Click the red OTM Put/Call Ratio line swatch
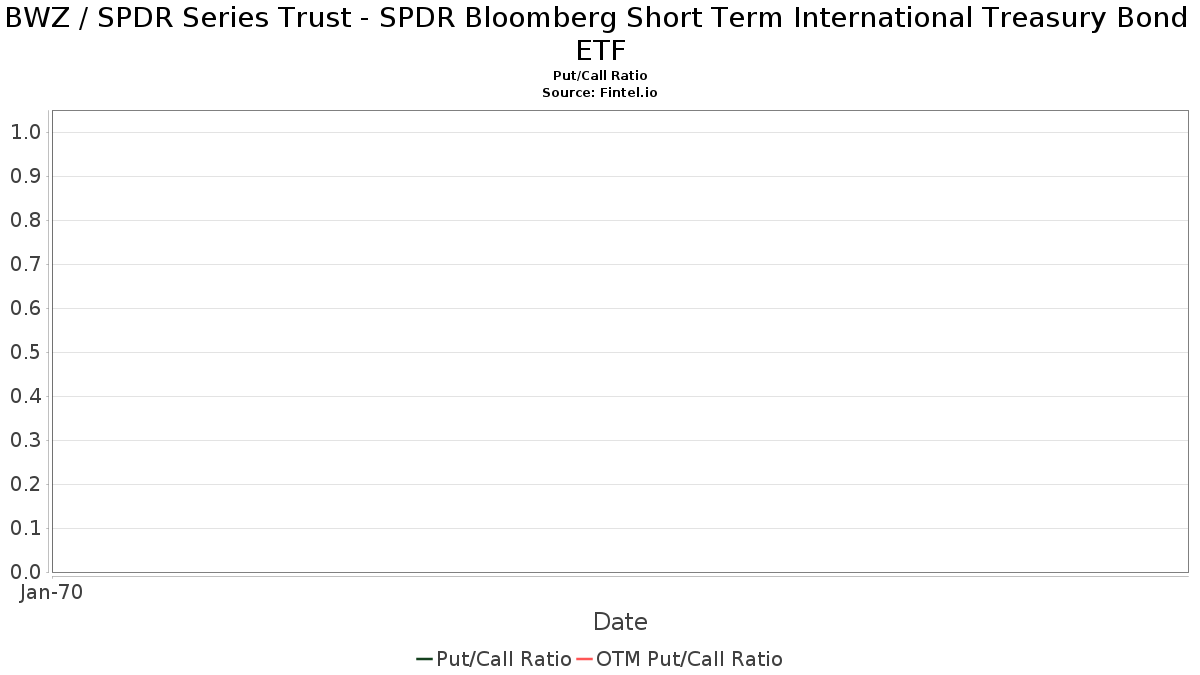The image size is (1200, 675). pos(584,659)
